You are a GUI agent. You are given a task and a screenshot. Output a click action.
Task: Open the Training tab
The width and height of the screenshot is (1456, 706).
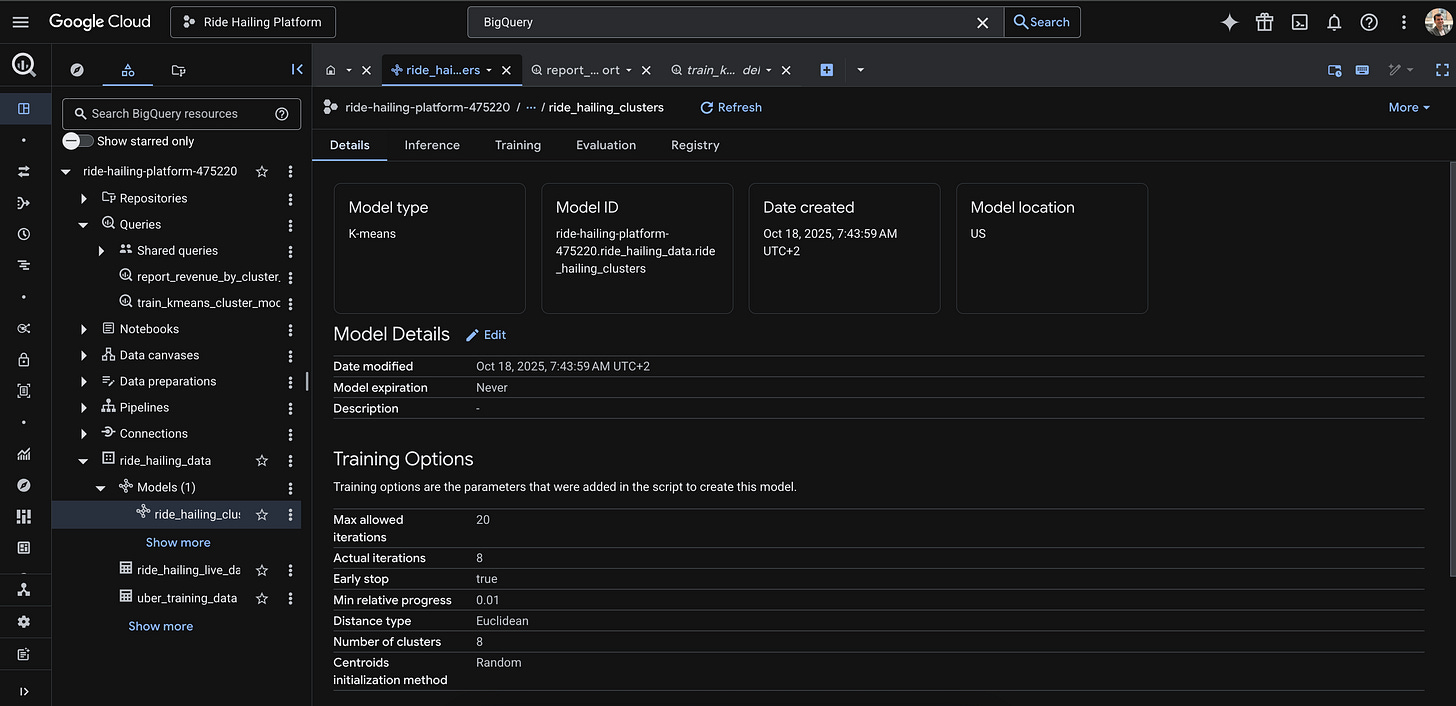517,145
